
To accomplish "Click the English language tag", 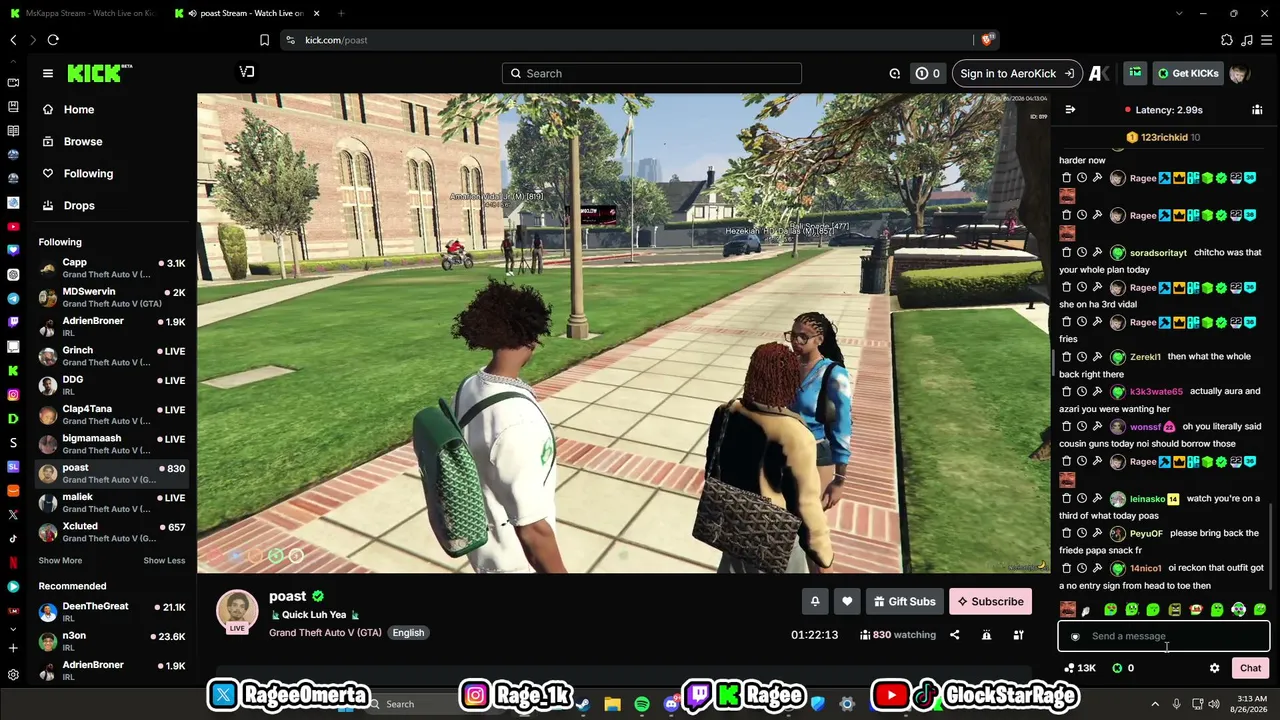I will coord(408,633).
